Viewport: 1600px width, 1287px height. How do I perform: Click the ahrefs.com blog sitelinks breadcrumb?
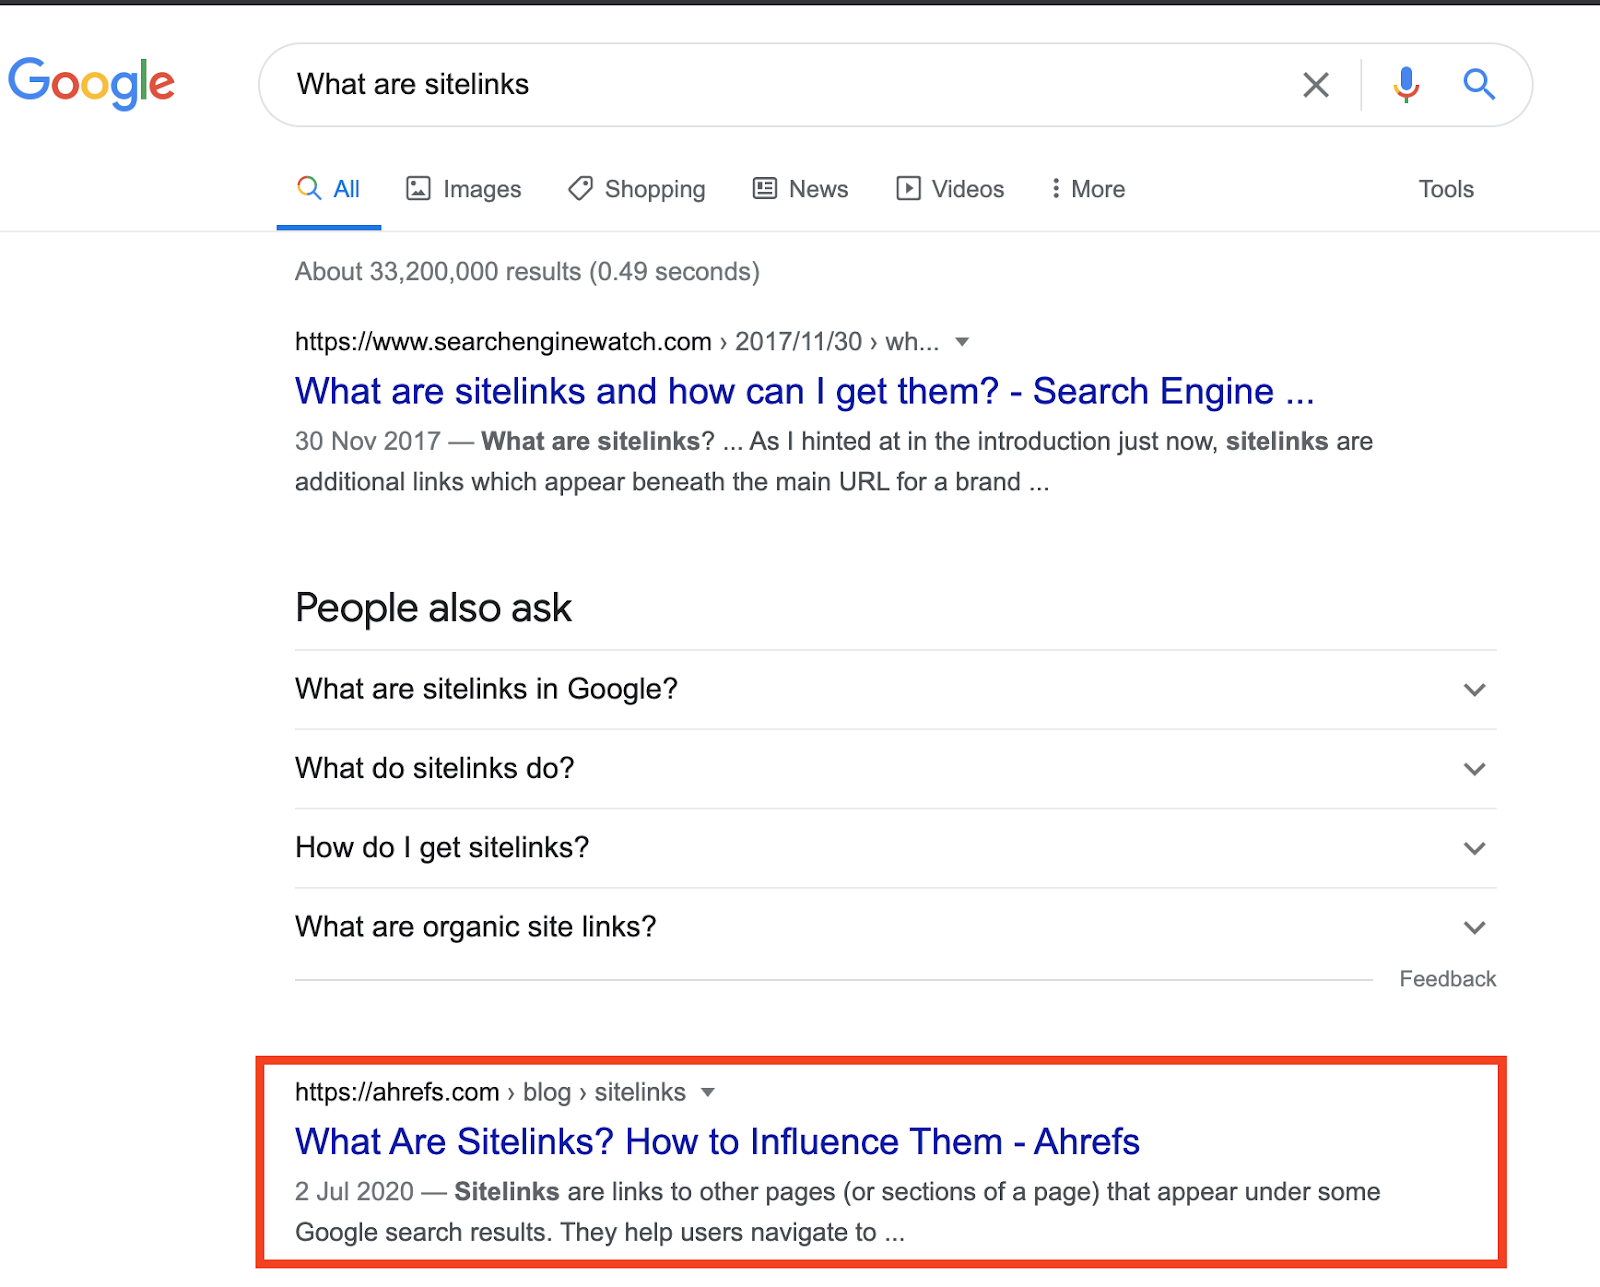[x=490, y=1092]
